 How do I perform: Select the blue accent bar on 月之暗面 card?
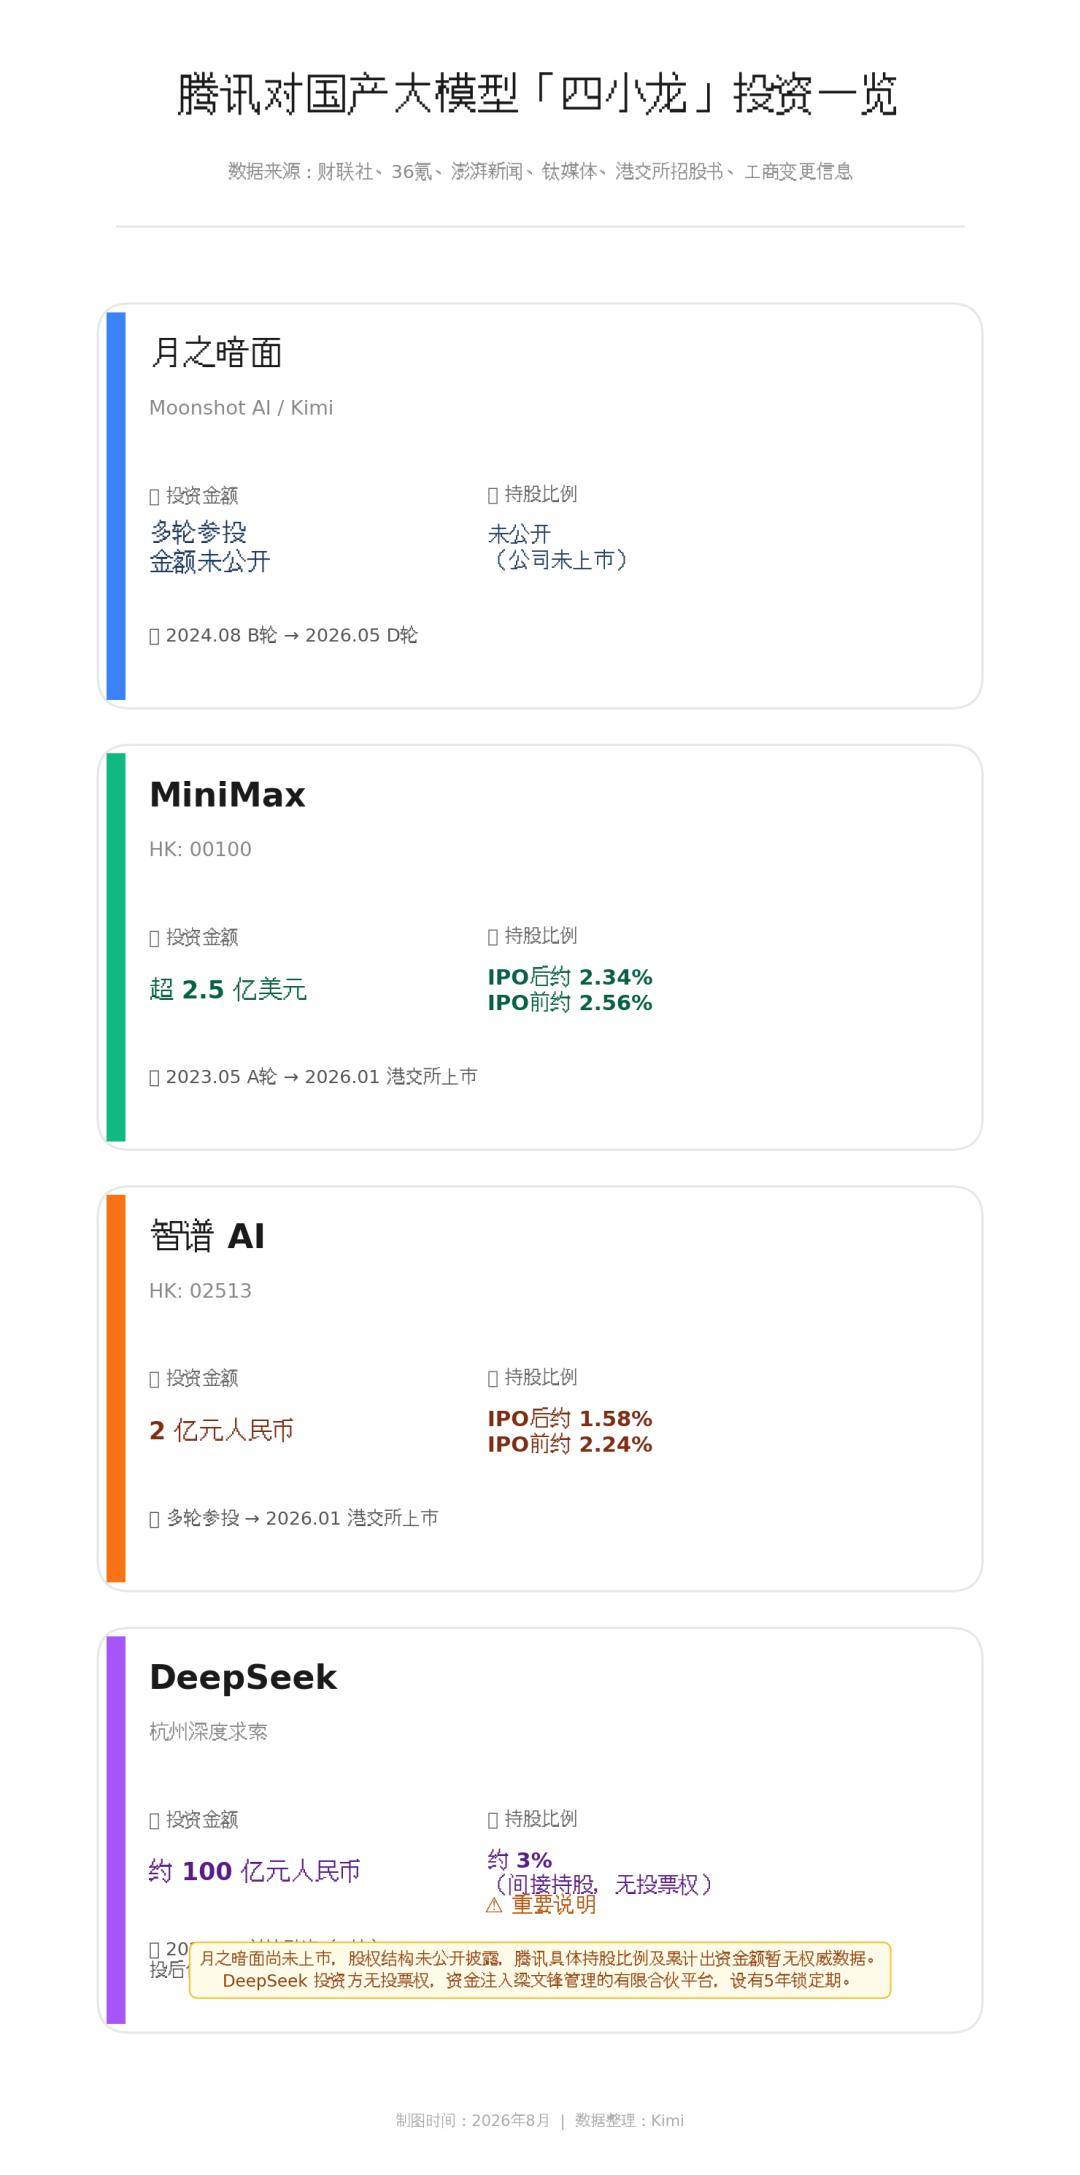pyautogui.click(x=116, y=506)
